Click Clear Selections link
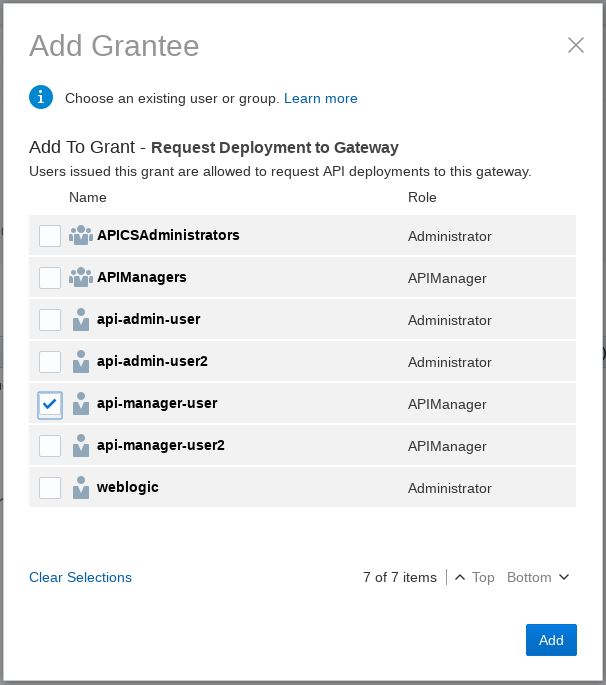Image resolution: width=606 pixels, height=685 pixels. pos(80,577)
